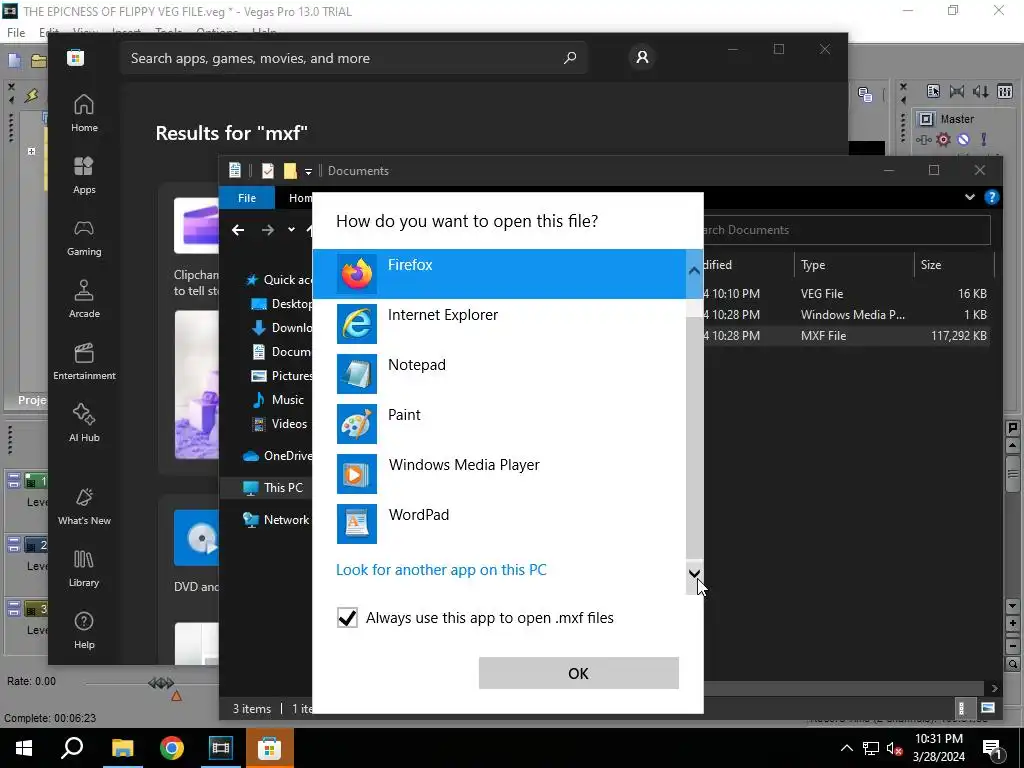
Task: Select Firefox in the open-with list
Action: (x=499, y=274)
